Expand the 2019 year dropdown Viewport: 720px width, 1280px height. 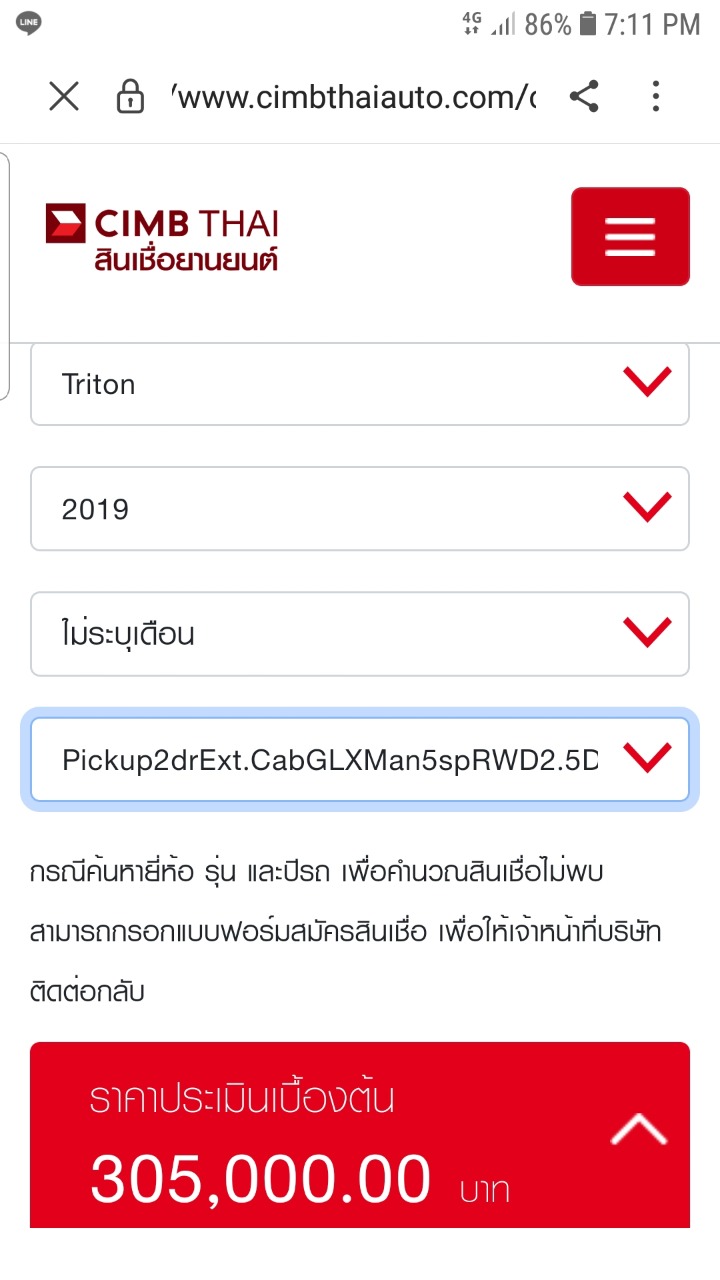click(359, 509)
